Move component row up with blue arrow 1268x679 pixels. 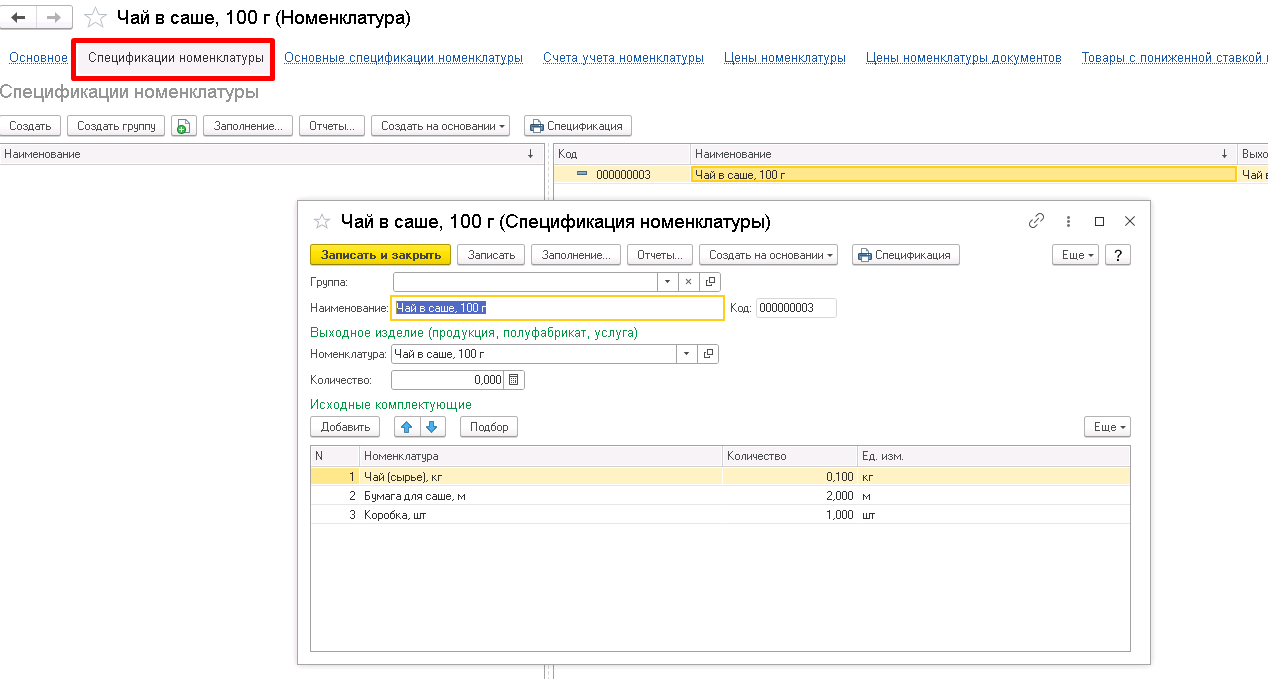click(x=406, y=427)
